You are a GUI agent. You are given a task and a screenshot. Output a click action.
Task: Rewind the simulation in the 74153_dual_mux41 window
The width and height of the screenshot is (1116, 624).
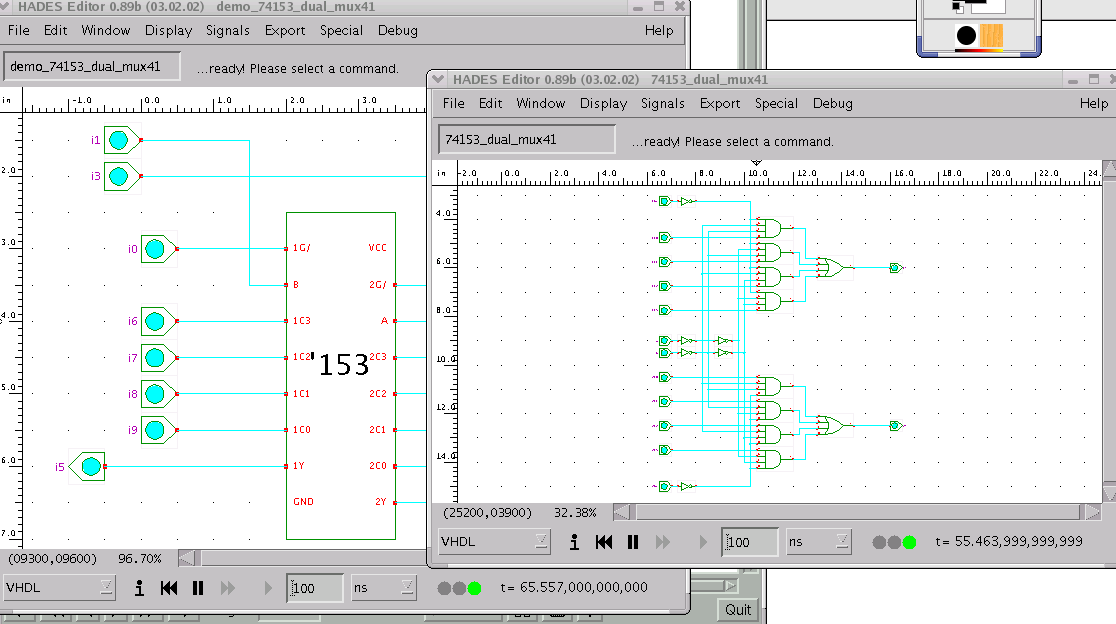[x=604, y=542]
